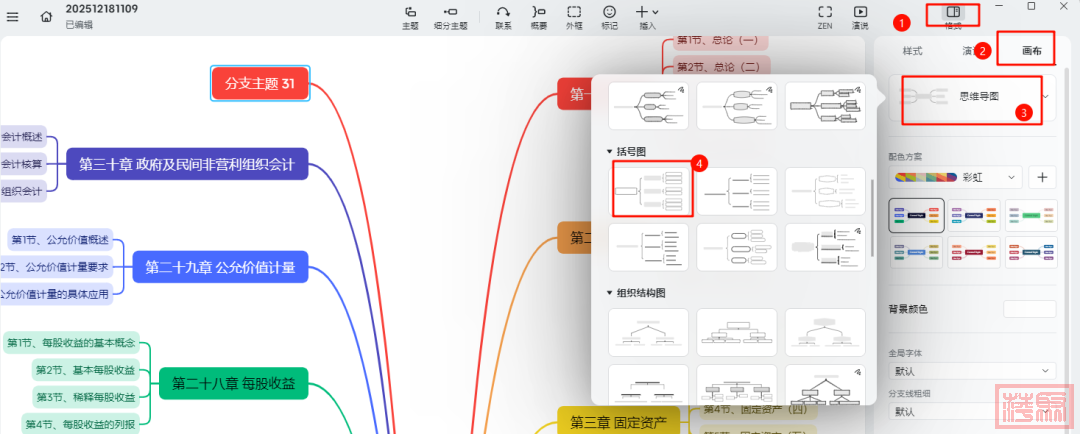Open the hamburger main menu

pyautogui.click(x=13, y=16)
